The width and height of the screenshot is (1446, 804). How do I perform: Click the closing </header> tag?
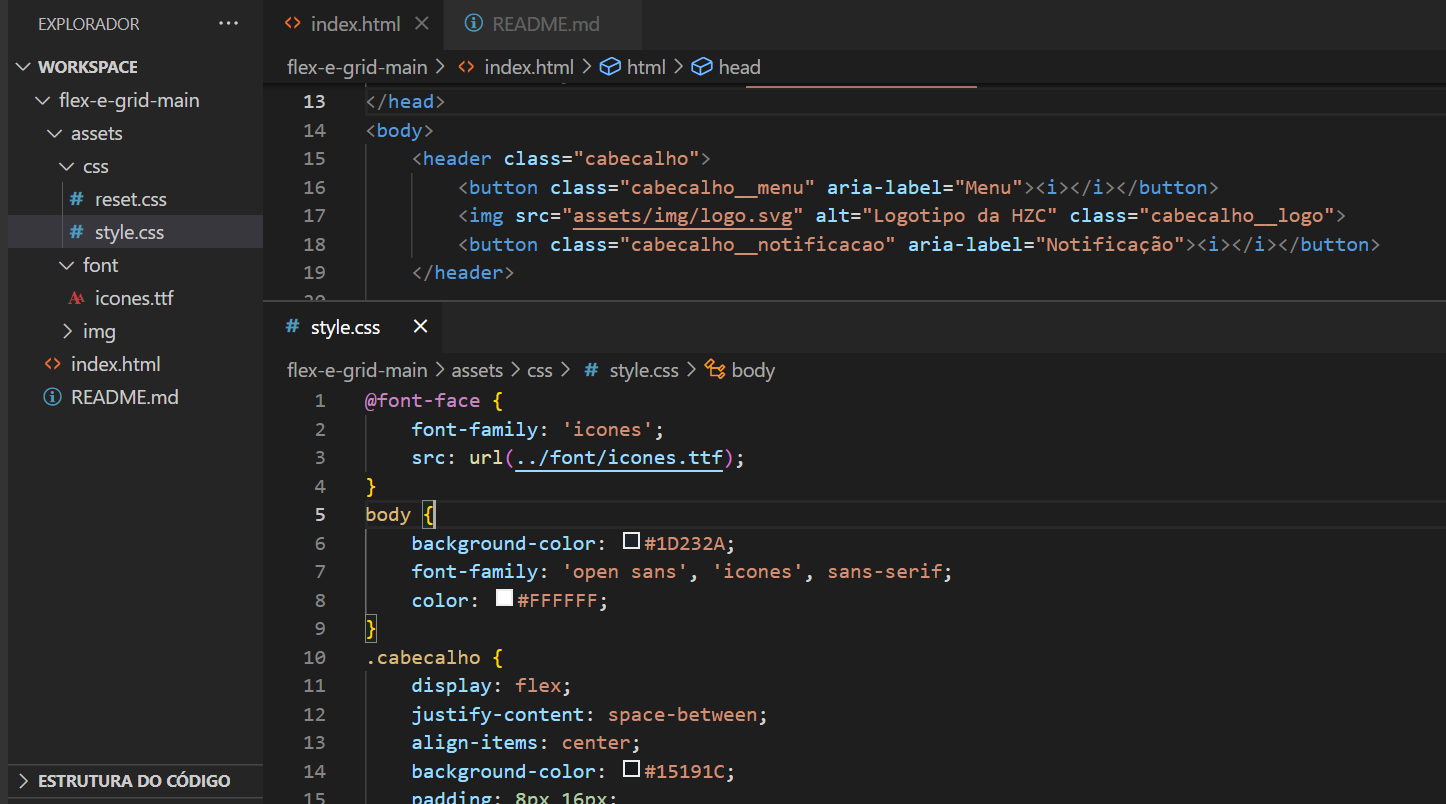tap(462, 272)
